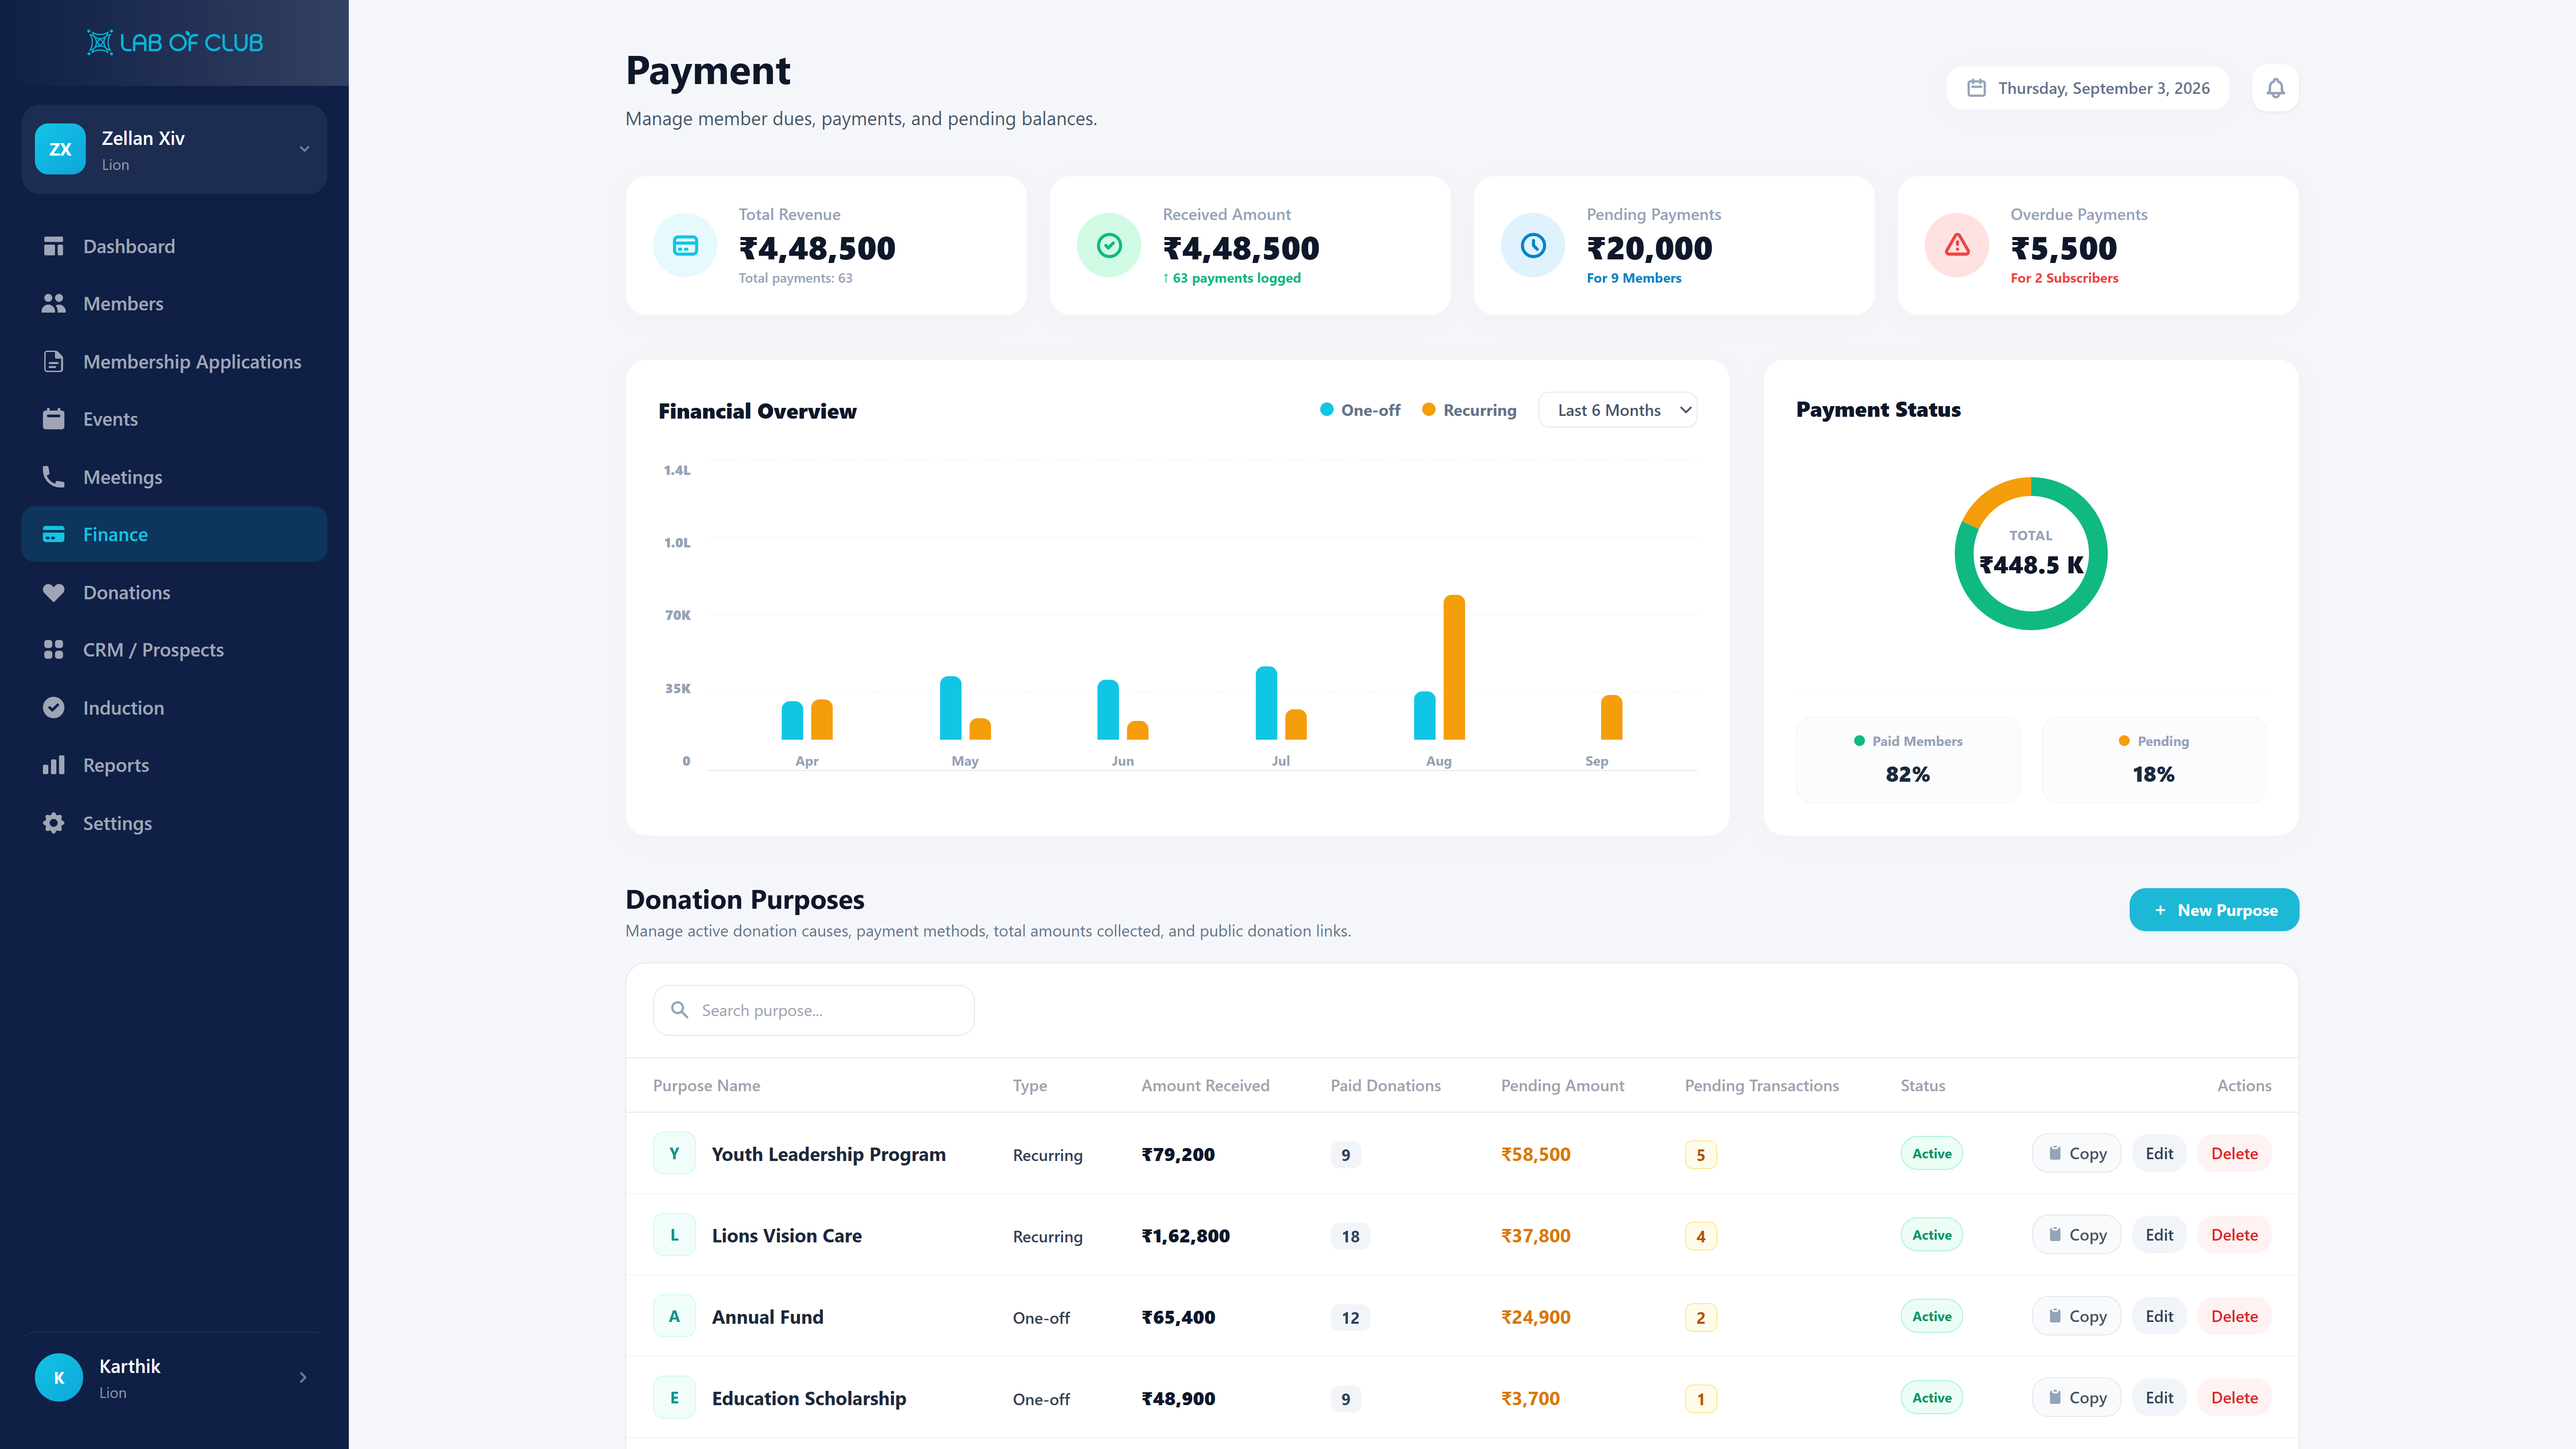Viewport: 2576px width, 1449px height.
Task: Click the Reports bar chart icon
Action: 54,765
